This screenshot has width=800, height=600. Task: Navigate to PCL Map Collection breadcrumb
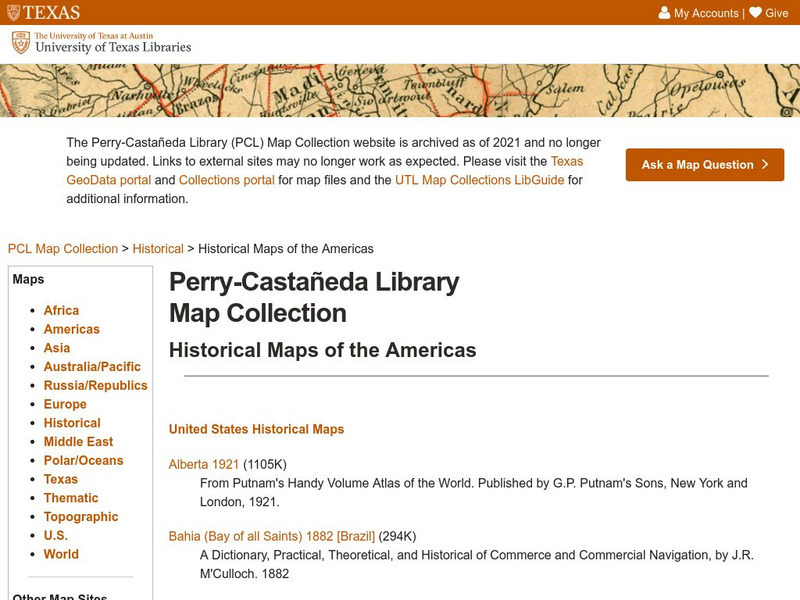click(x=62, y=248)
